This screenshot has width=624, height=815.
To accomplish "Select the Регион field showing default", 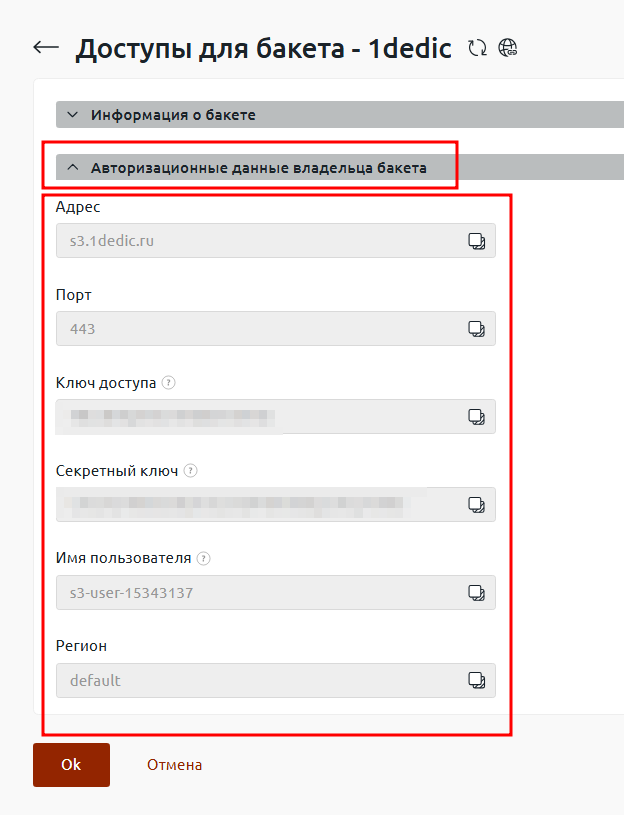I will point(276,680).
